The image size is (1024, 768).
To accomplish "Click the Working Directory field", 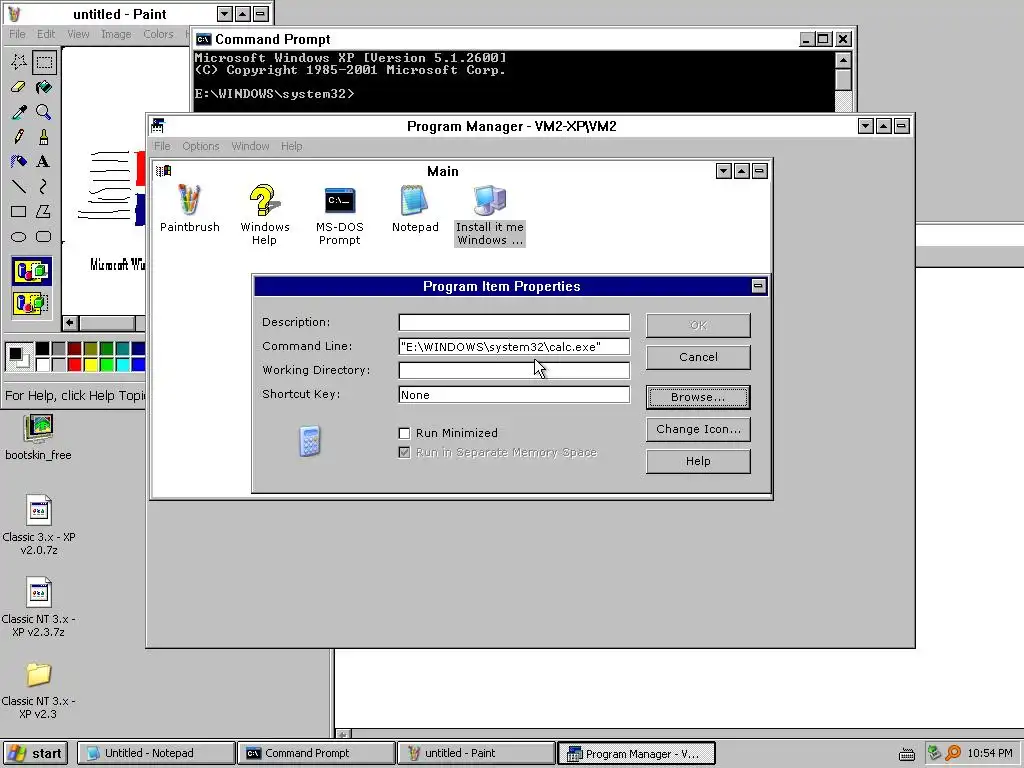I will [514, 370].
